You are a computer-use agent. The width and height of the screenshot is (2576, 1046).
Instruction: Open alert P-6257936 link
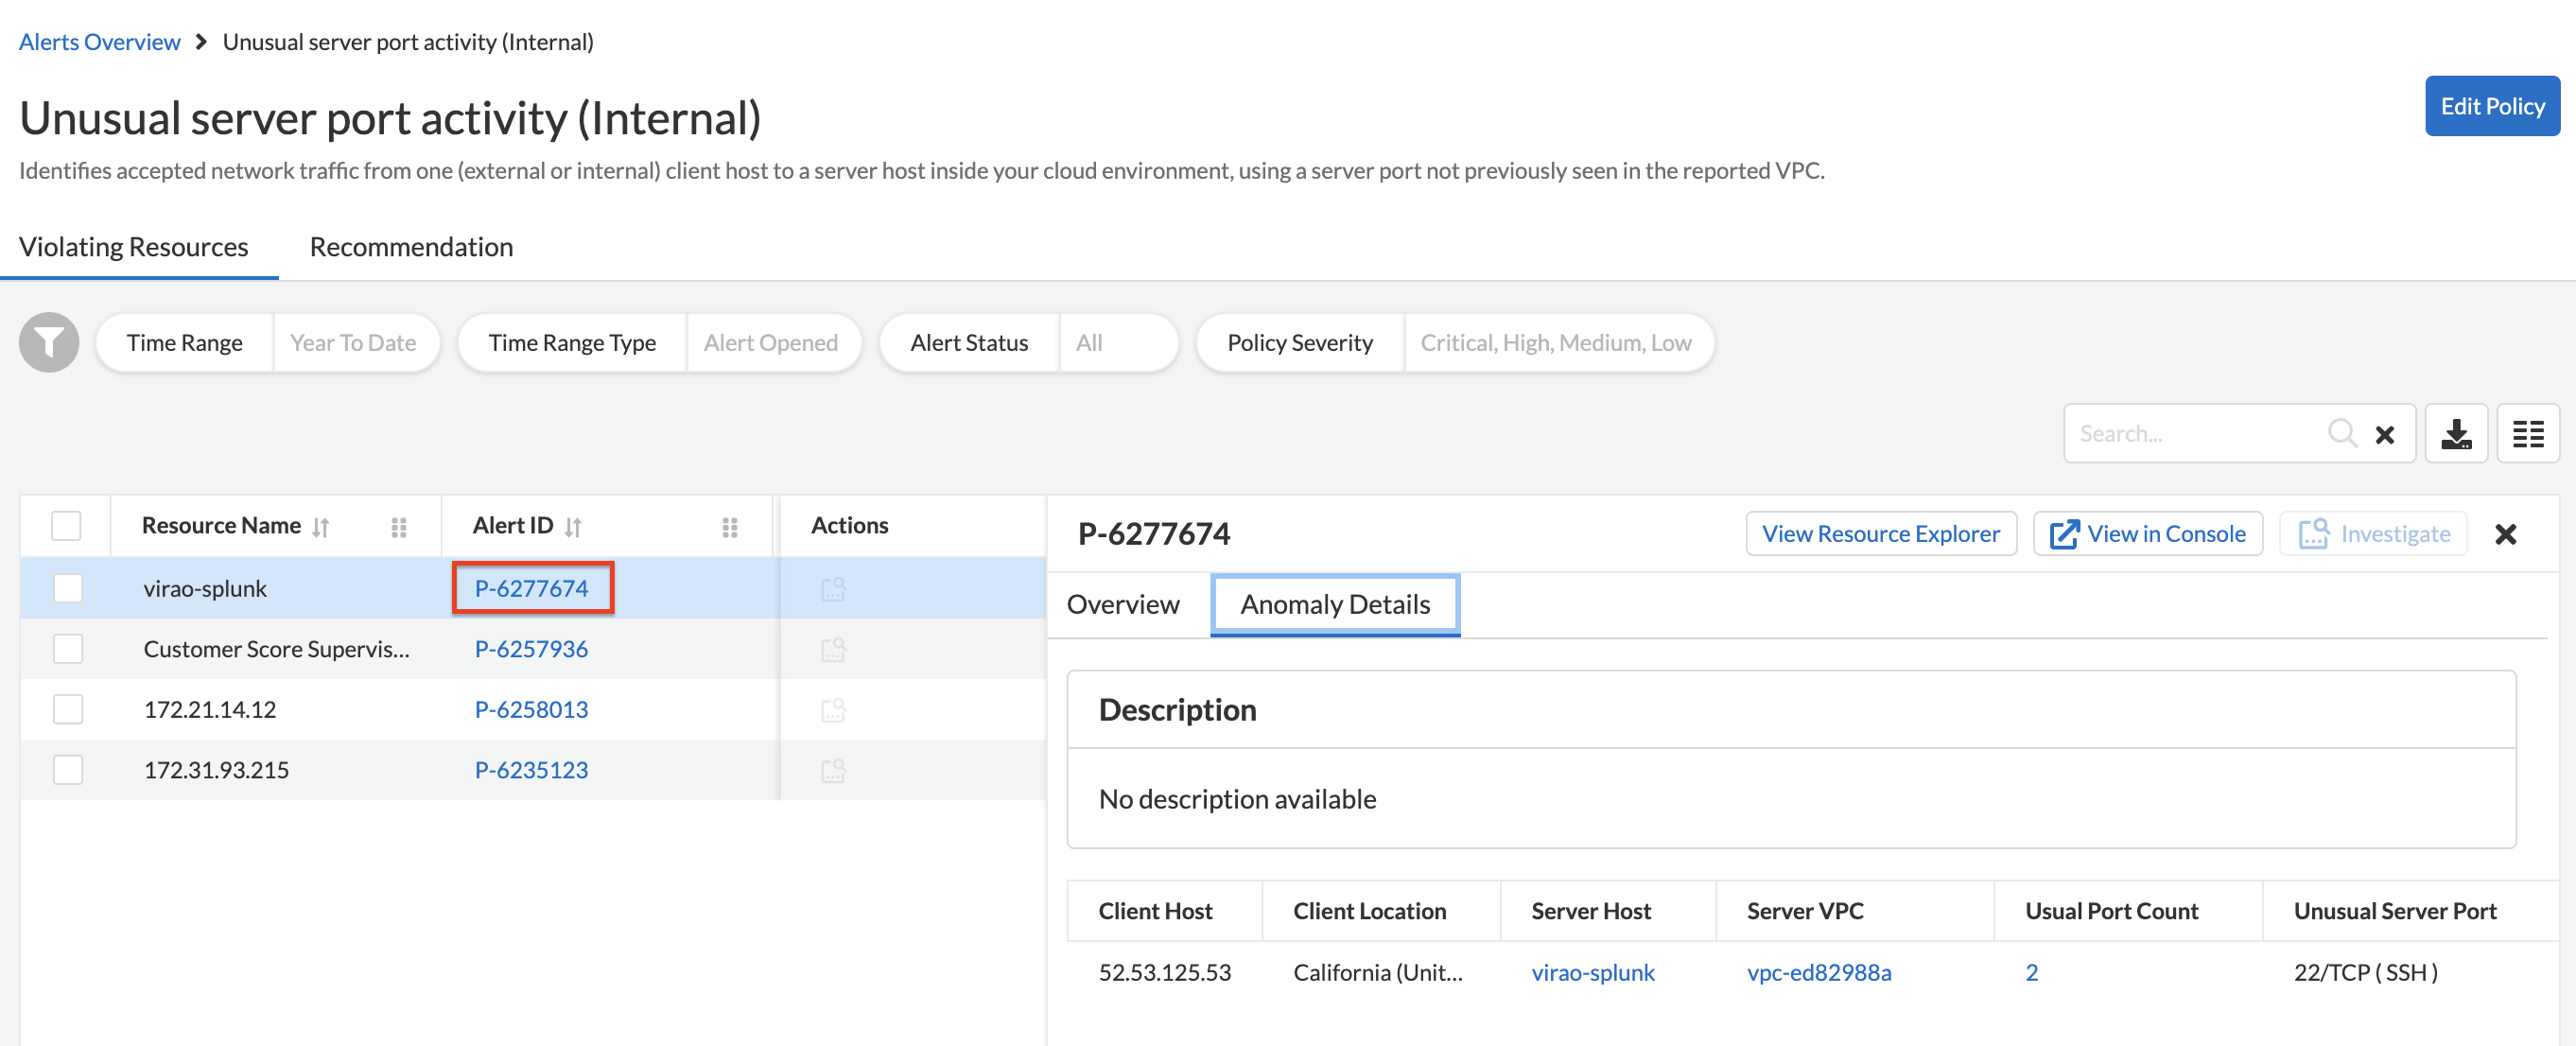pyautogui.click(x=531, y=649)
